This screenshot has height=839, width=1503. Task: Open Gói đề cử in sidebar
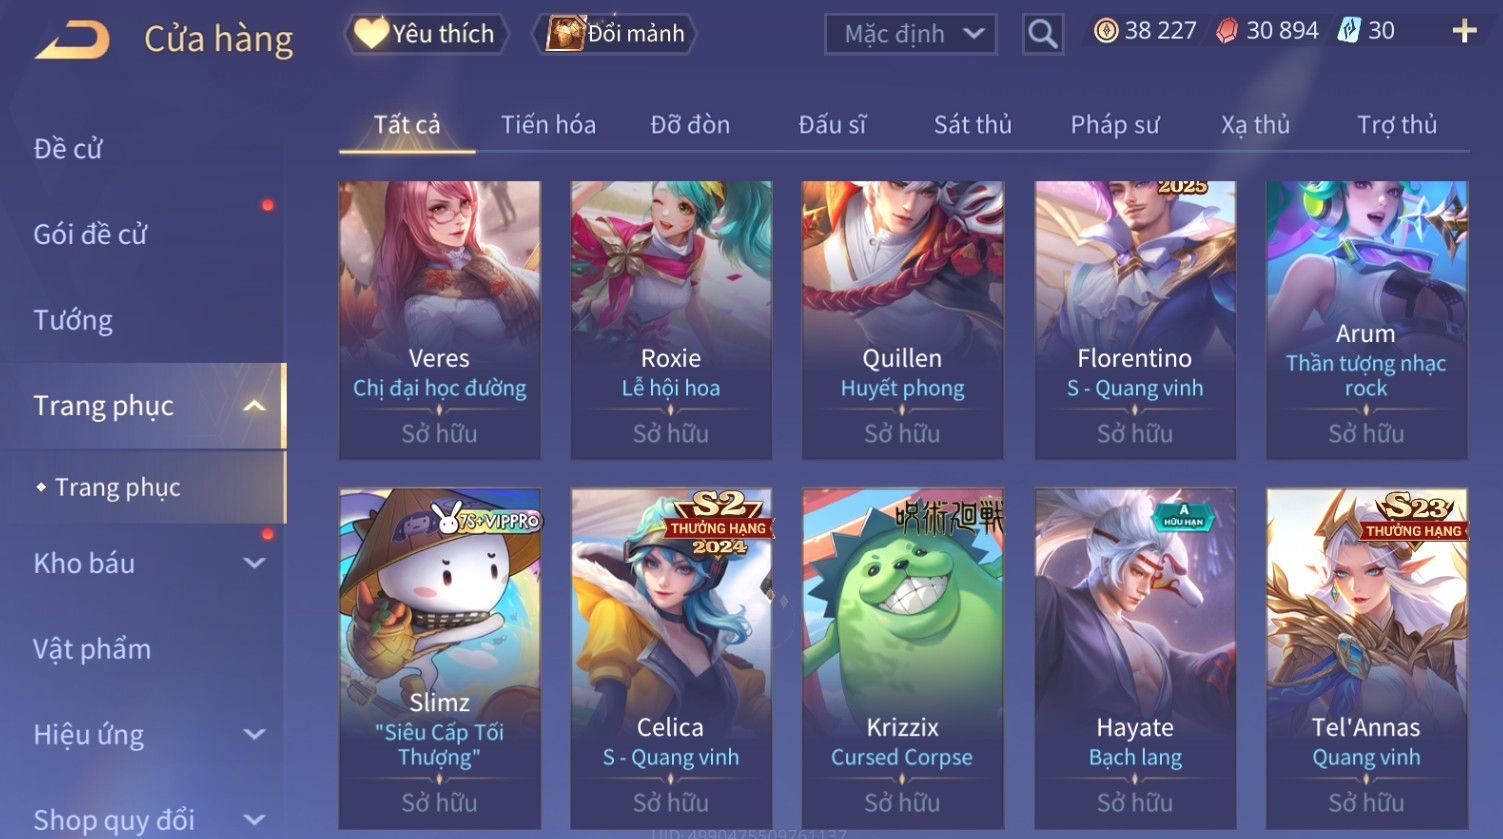tap(90, 234)
